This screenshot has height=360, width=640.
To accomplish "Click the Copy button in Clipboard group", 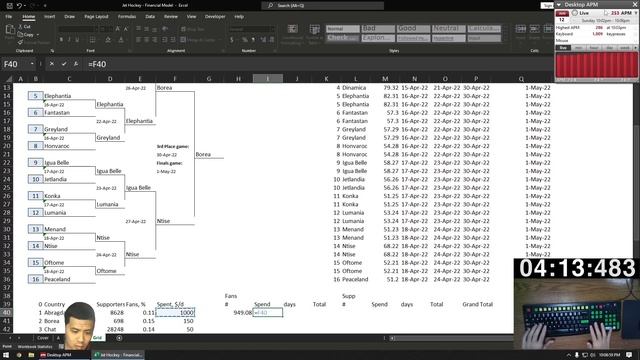I will pyautogui.click(x=26, y=35).
